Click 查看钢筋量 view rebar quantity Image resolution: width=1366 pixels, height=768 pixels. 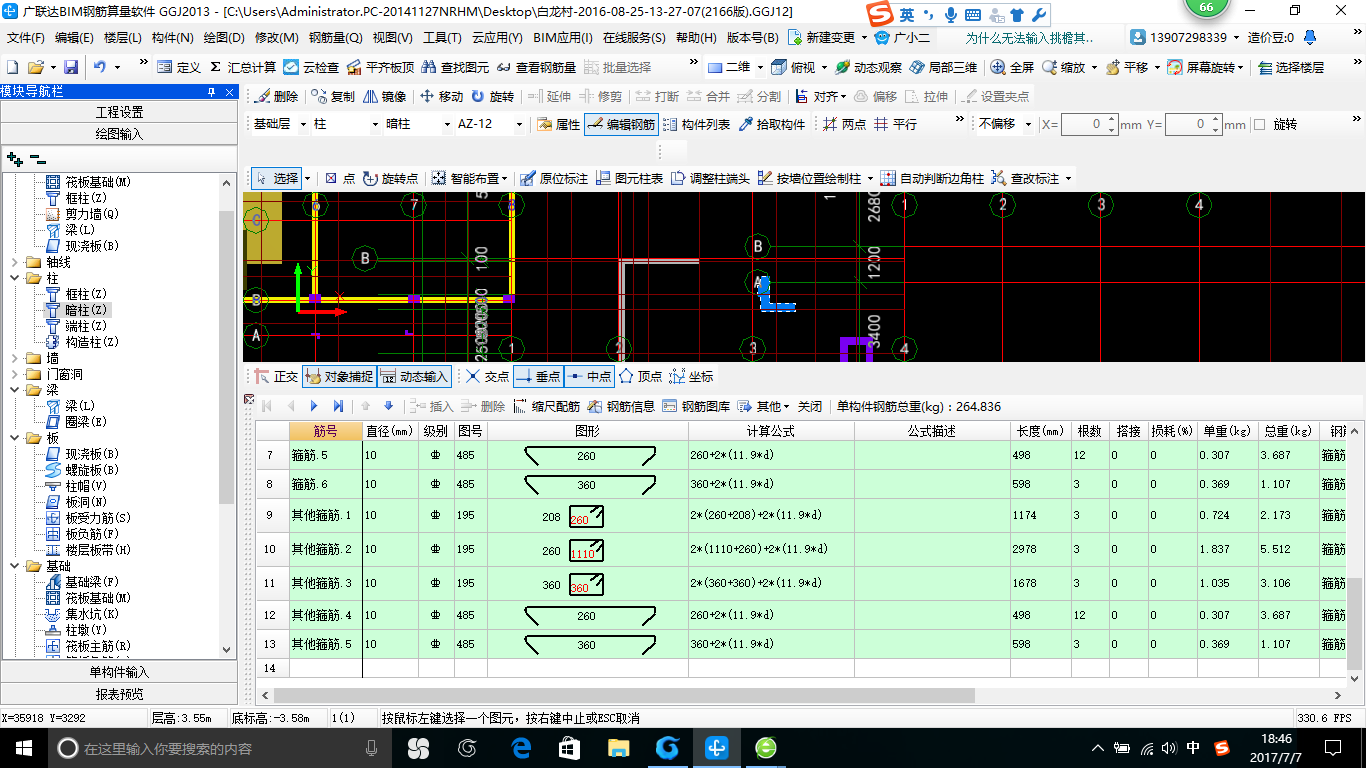tap(536, 67)
